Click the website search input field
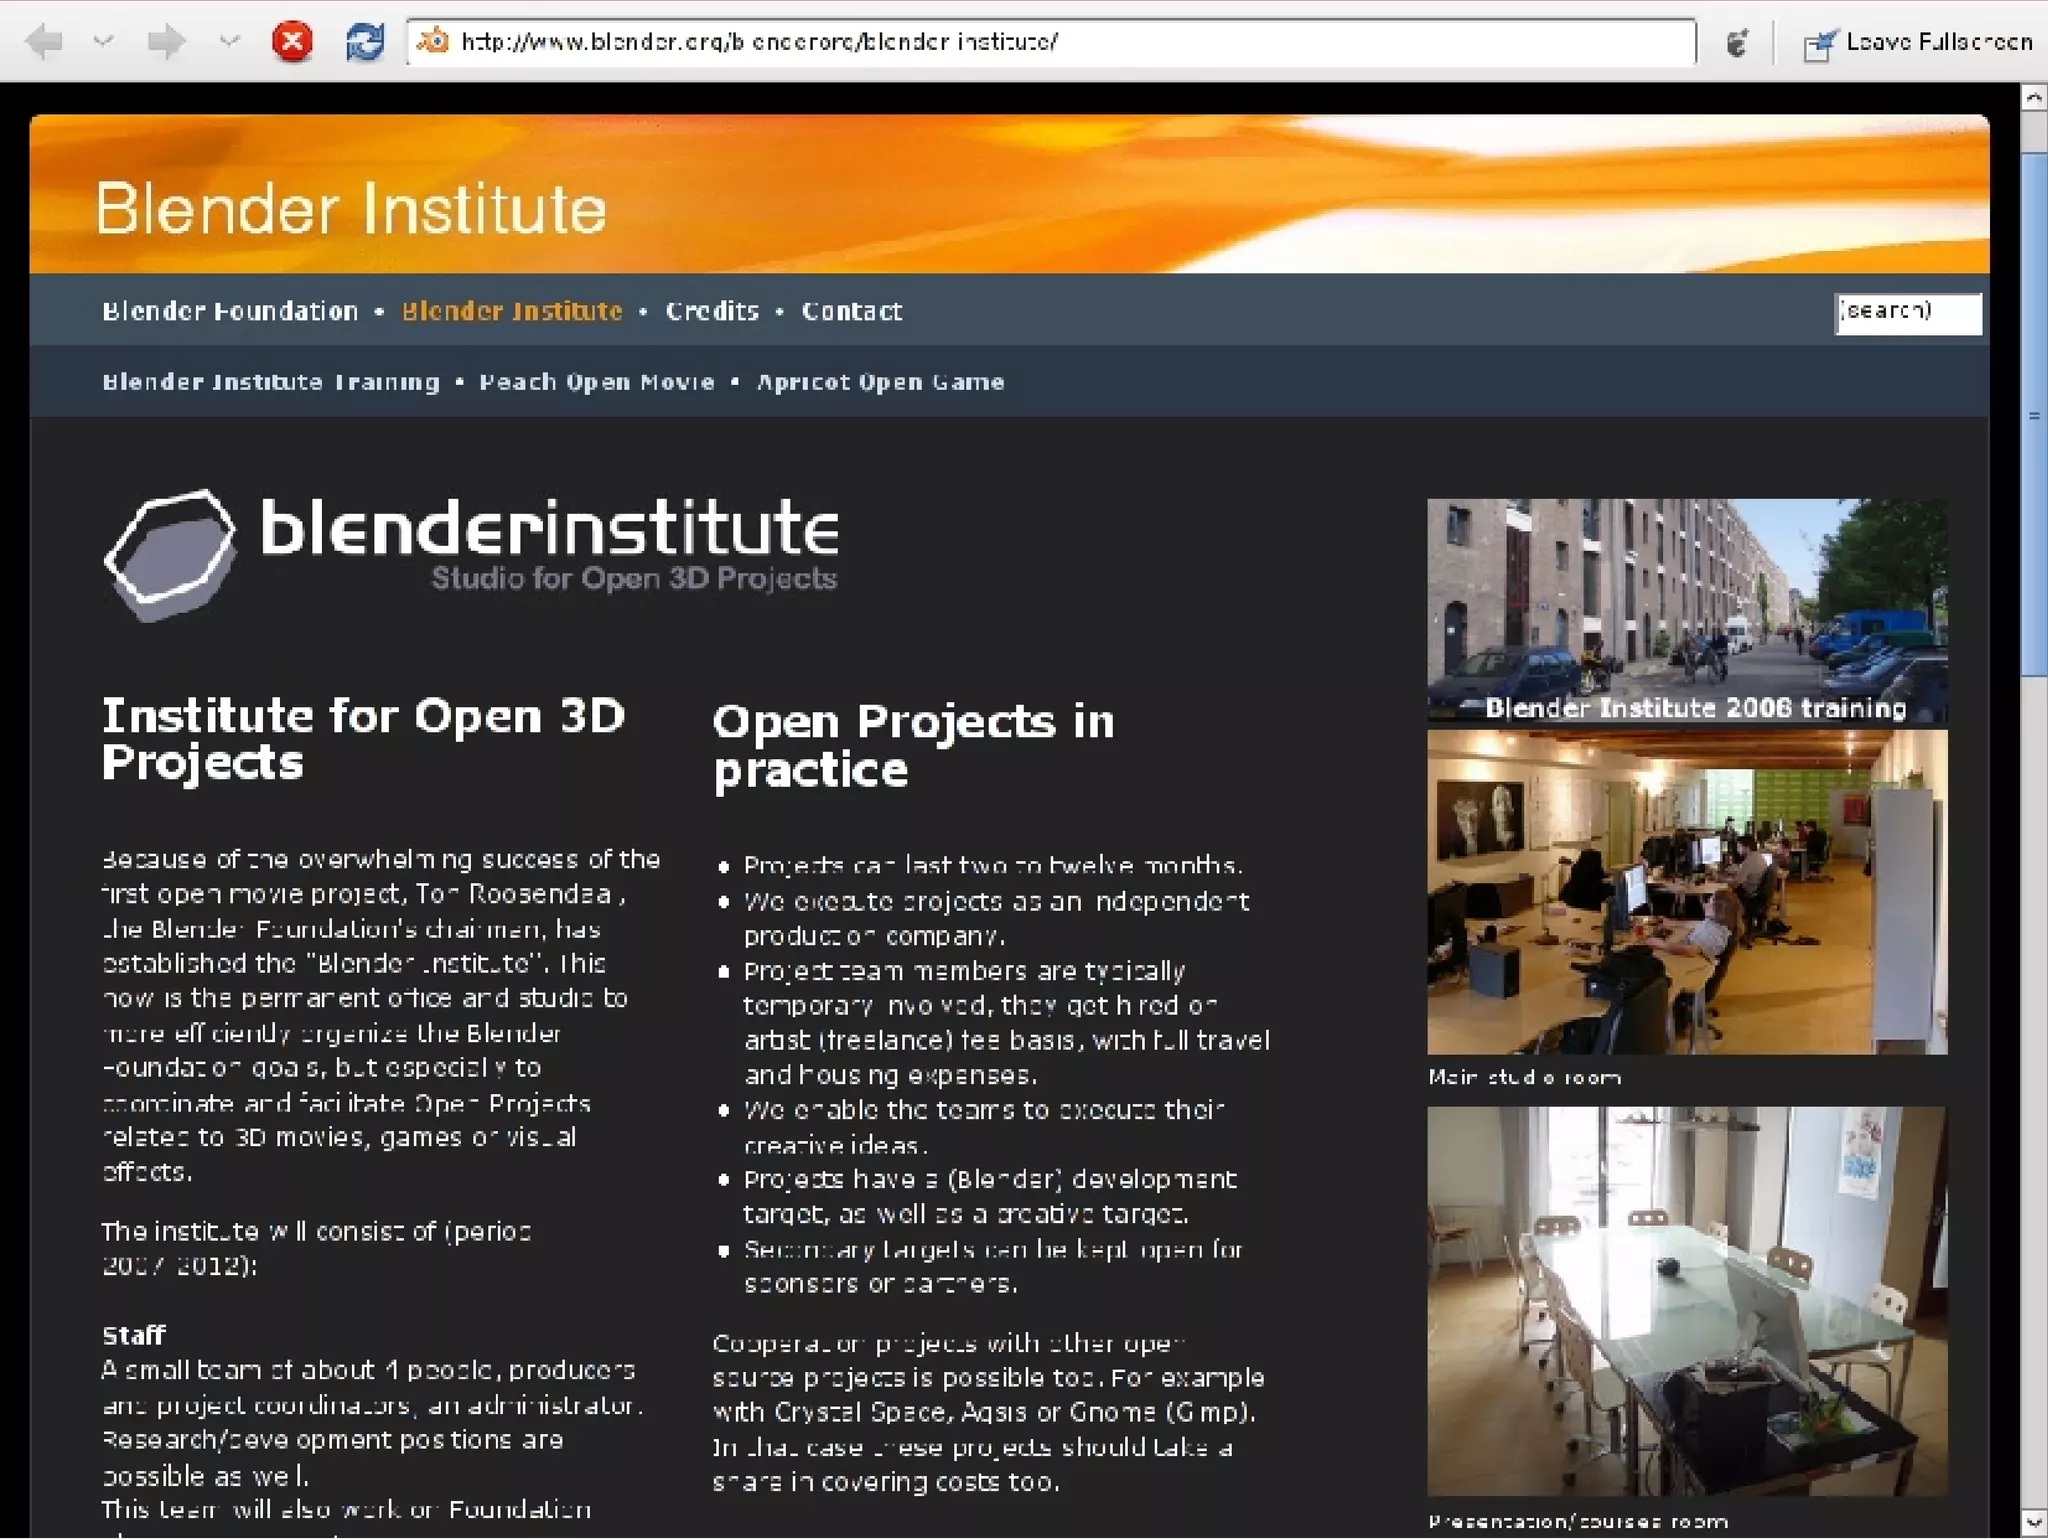 (x=1907, y=314)
